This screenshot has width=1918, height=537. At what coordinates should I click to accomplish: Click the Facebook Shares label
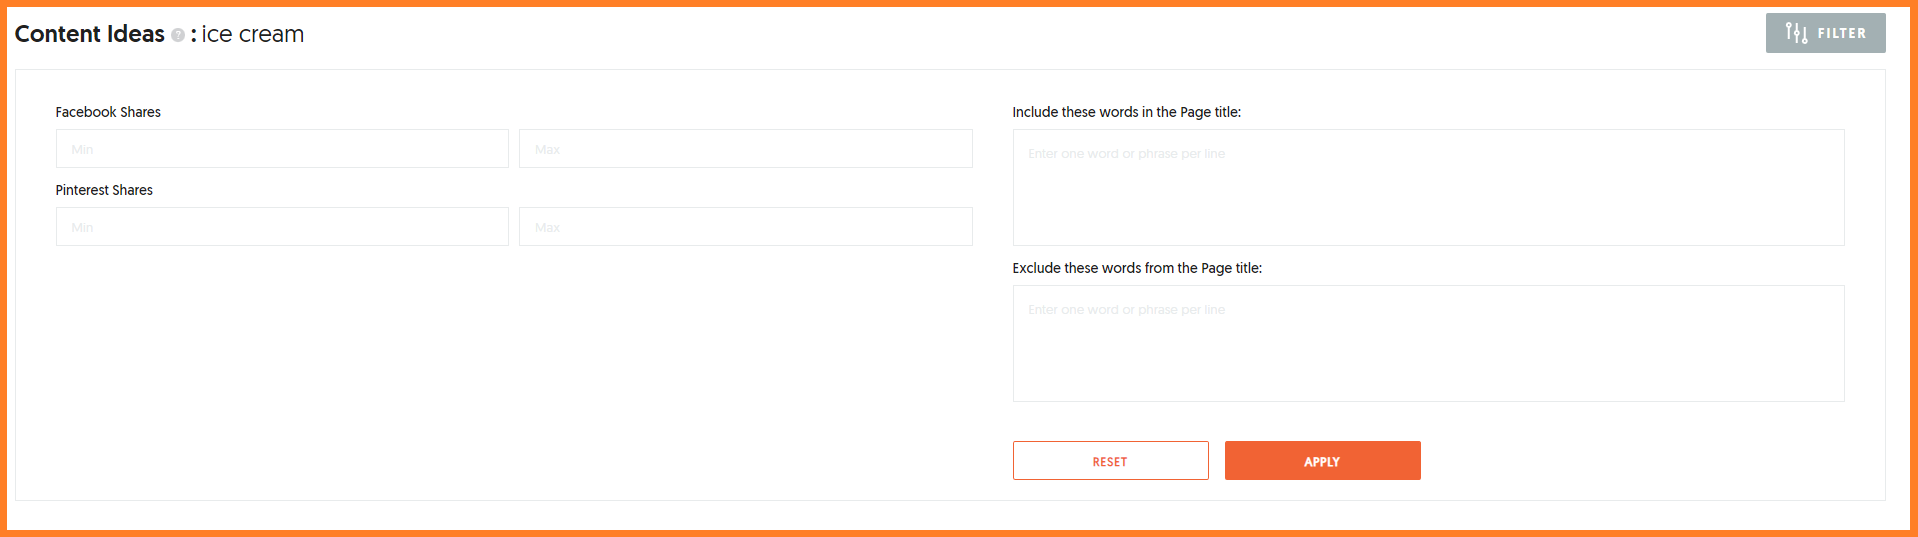coord(108,112)
